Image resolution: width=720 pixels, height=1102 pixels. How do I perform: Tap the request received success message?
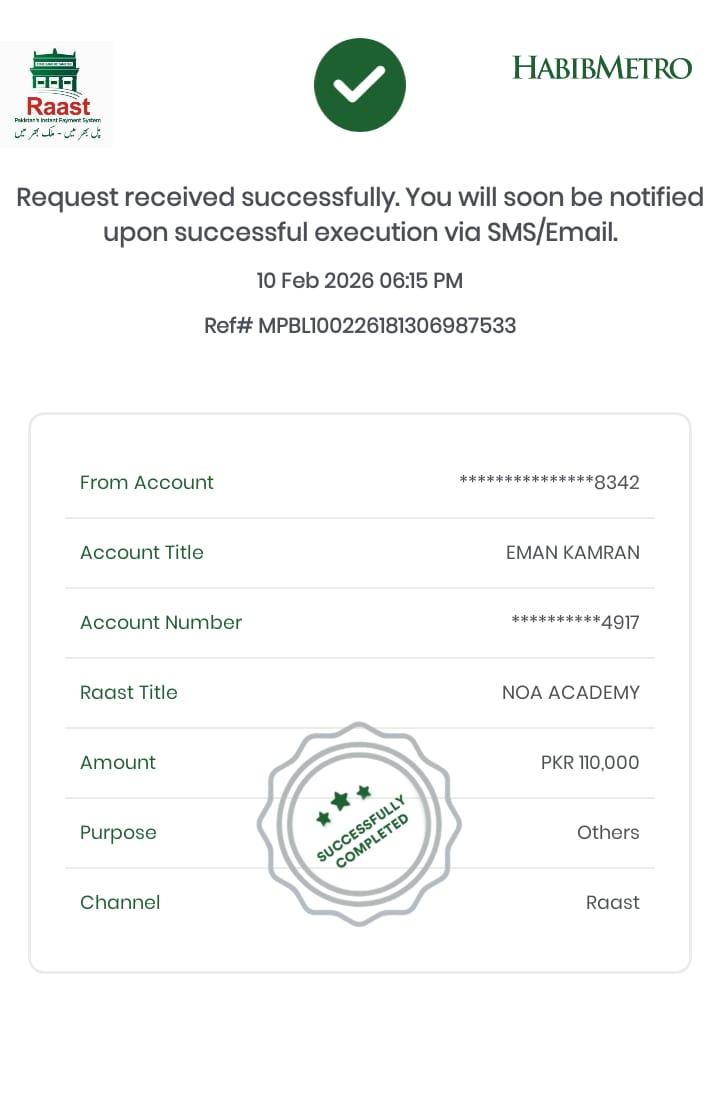click(360, 215)
